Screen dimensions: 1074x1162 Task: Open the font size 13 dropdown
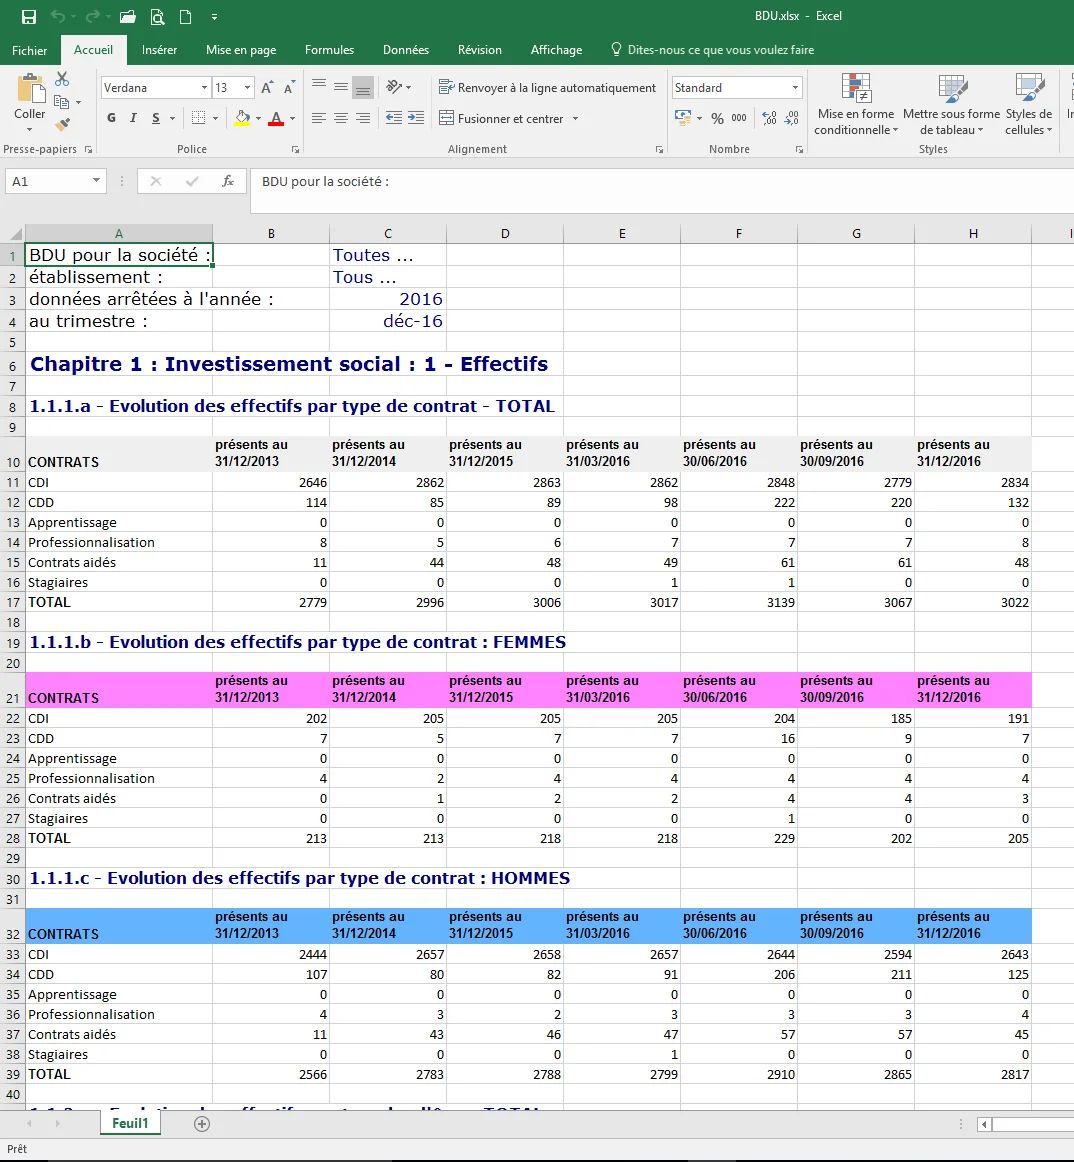click(248, 87)
